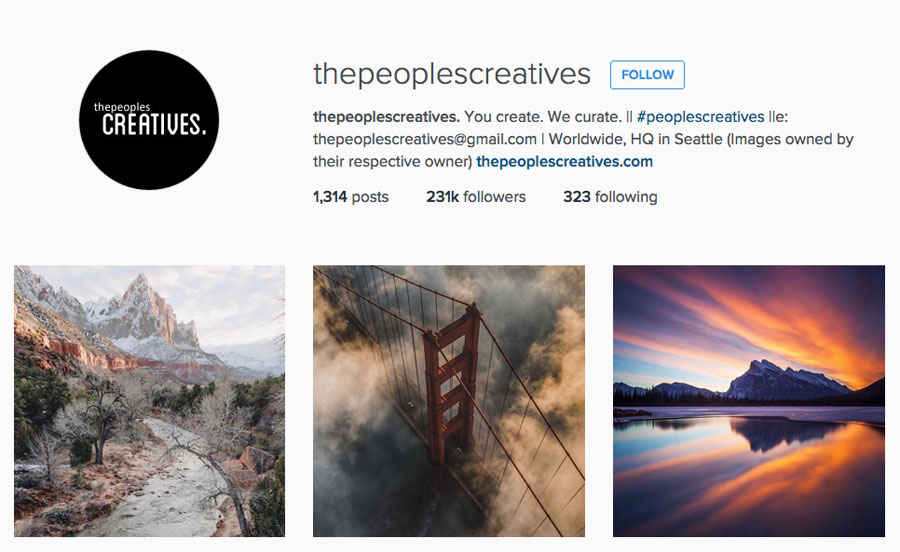This screenshot has width=900, height=552.
Task: Open the thepeoples CREATIVES profile picture
Action: [149, 119]
